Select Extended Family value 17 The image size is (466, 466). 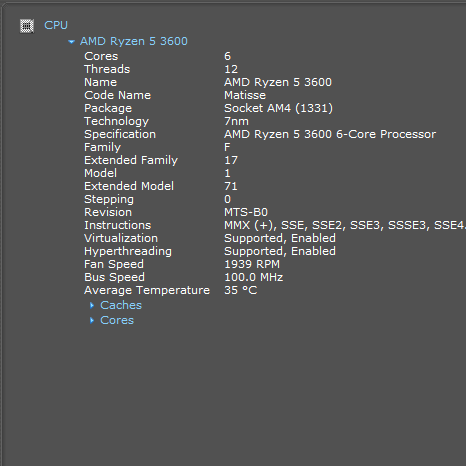(231, 160)
